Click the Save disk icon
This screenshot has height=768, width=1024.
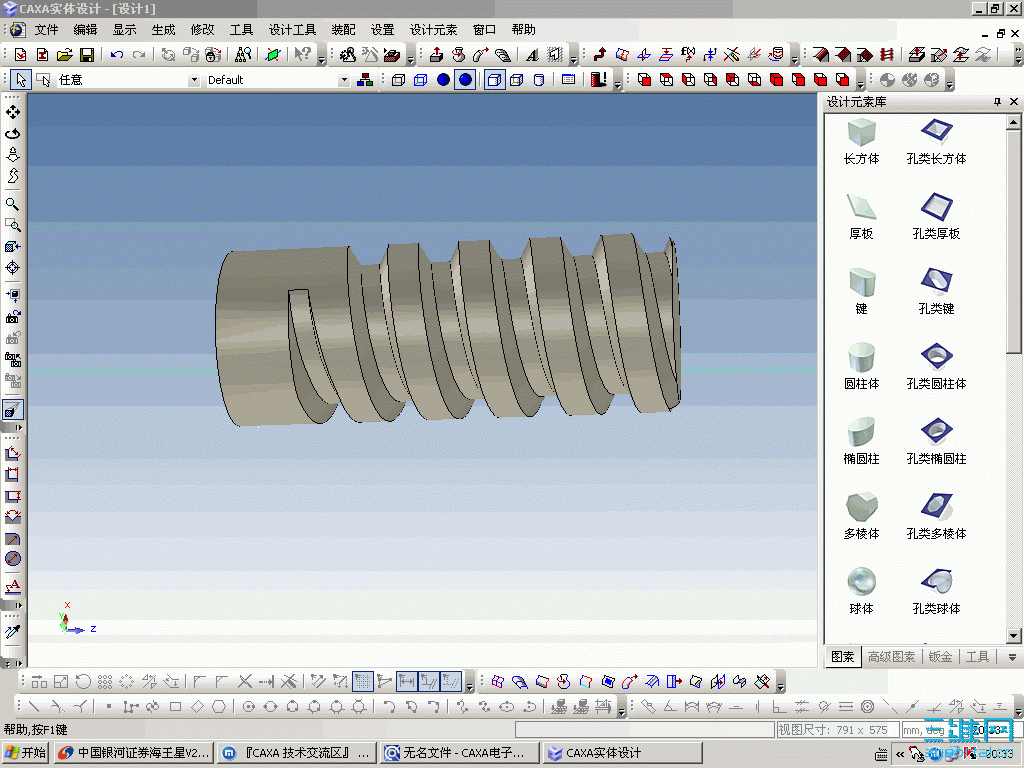point(86,55)
